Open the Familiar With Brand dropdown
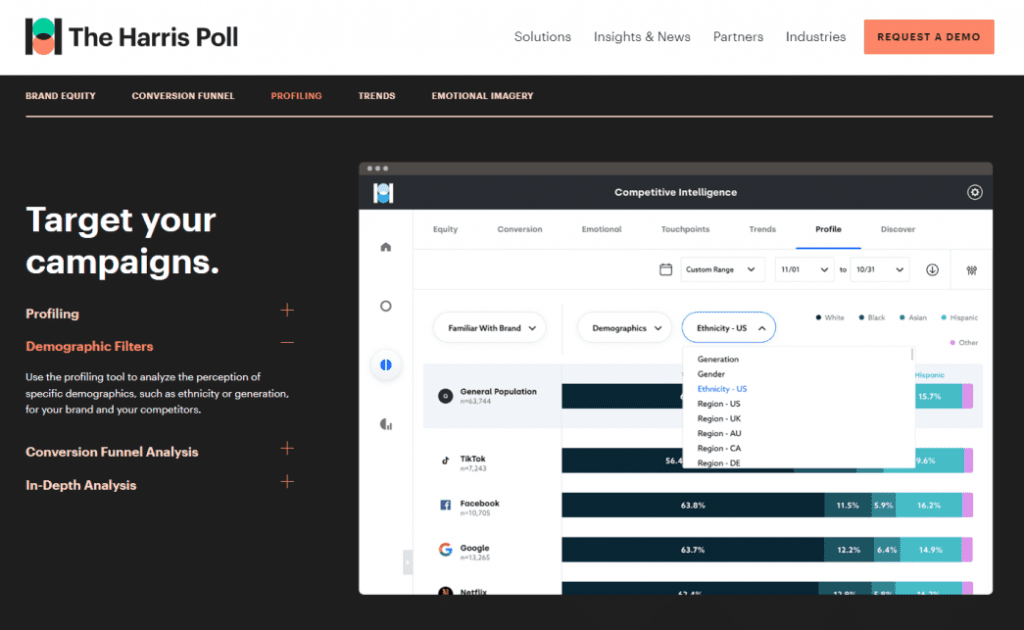The image size is (1024, 630). click(x=489, y=327)
